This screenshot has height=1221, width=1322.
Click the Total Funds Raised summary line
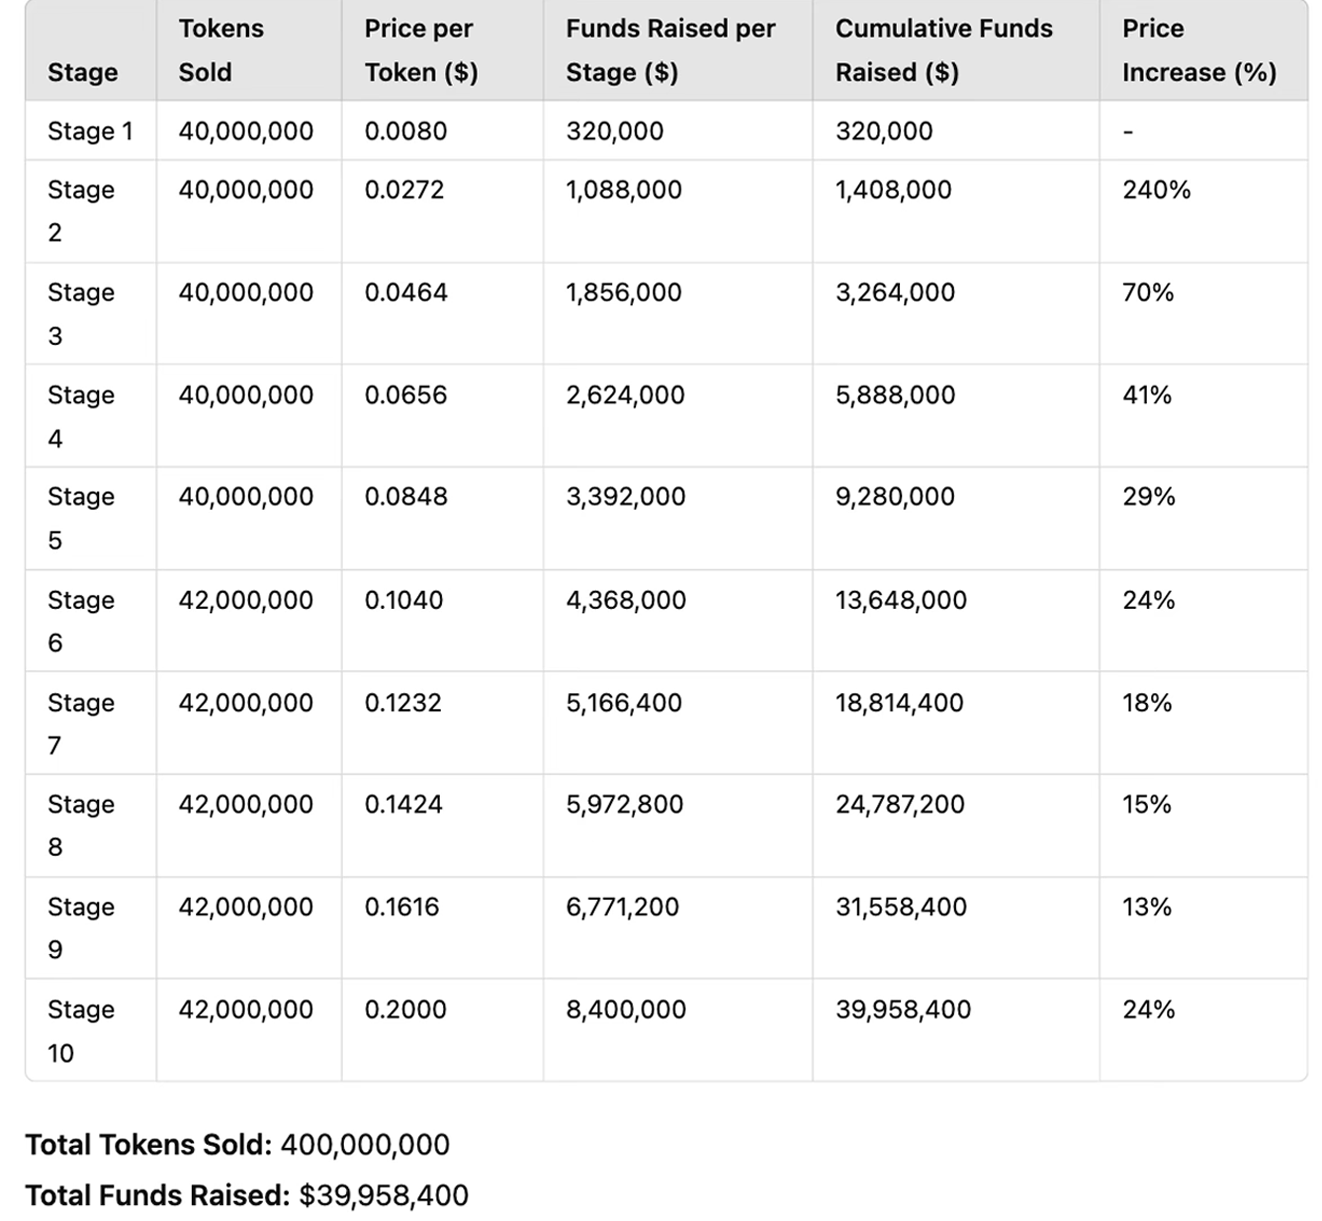point(246,1195)
